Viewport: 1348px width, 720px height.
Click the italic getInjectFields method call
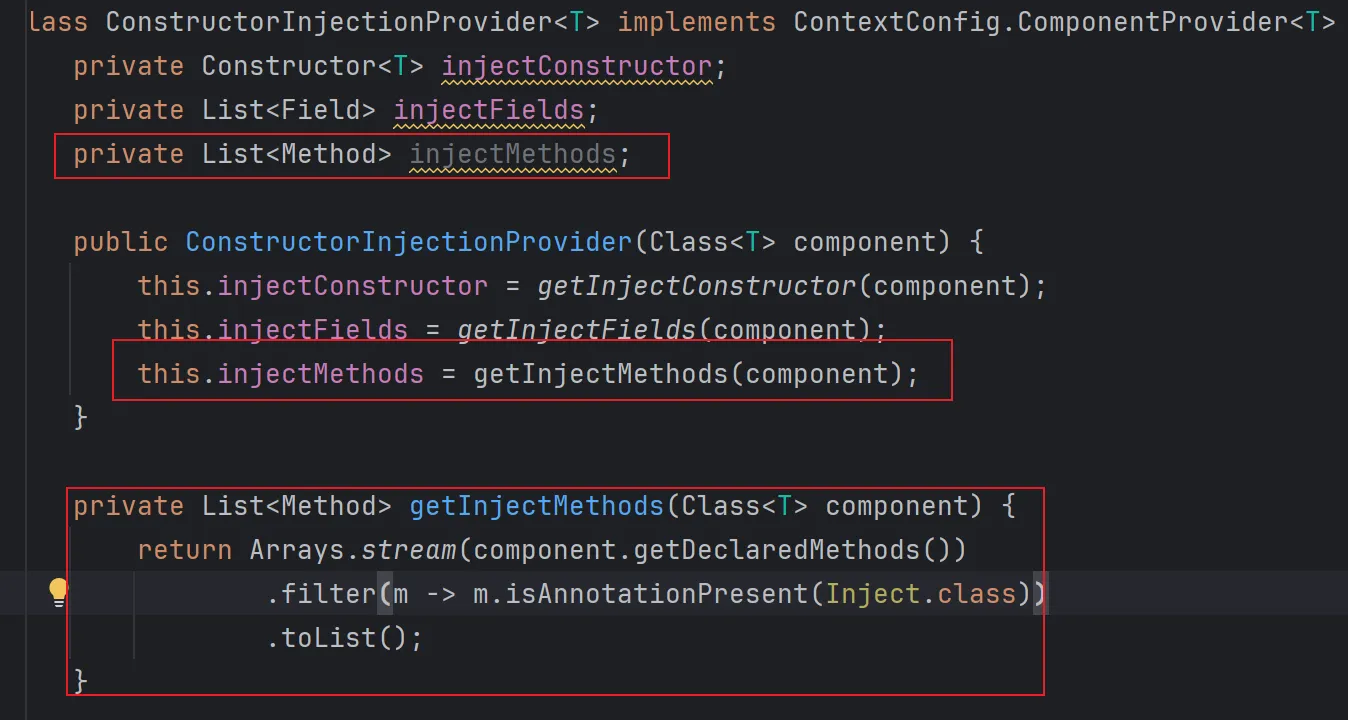[x=577, y=330]
